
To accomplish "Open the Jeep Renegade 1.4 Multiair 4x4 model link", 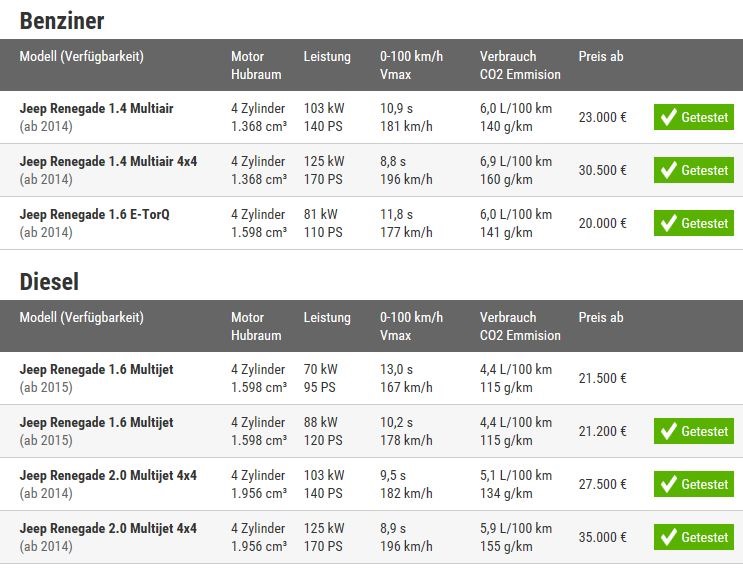I will (x=108, y=161).
